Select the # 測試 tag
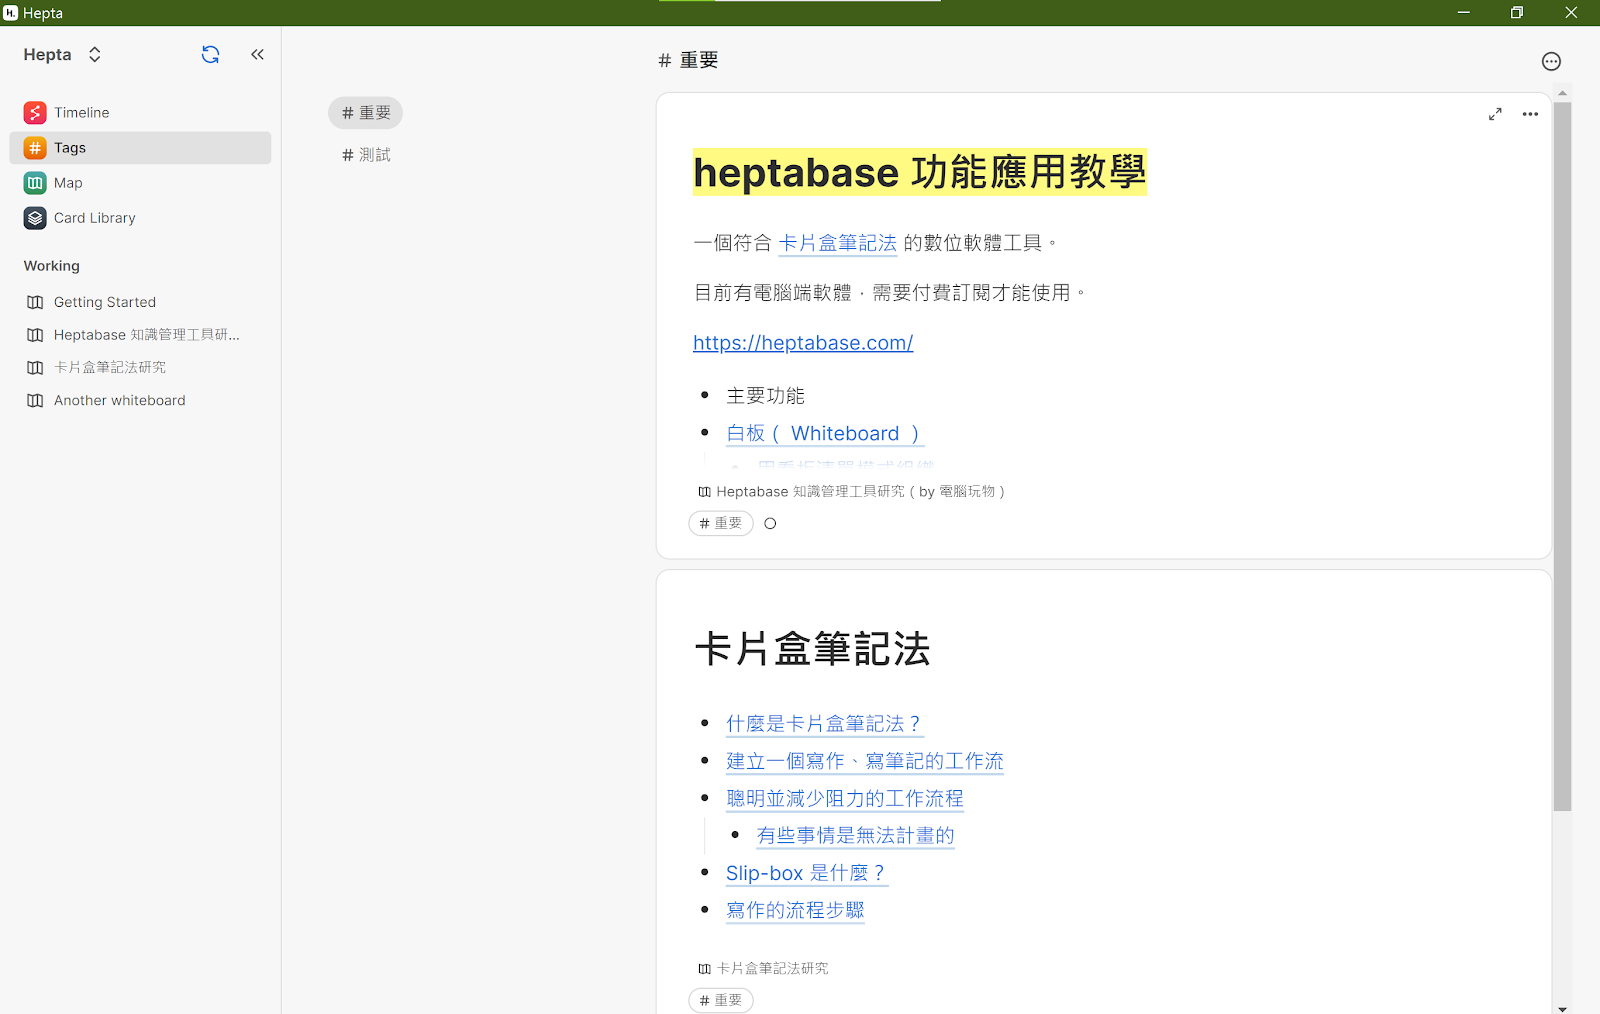The image size is (1600, 1014). [365, 155]
